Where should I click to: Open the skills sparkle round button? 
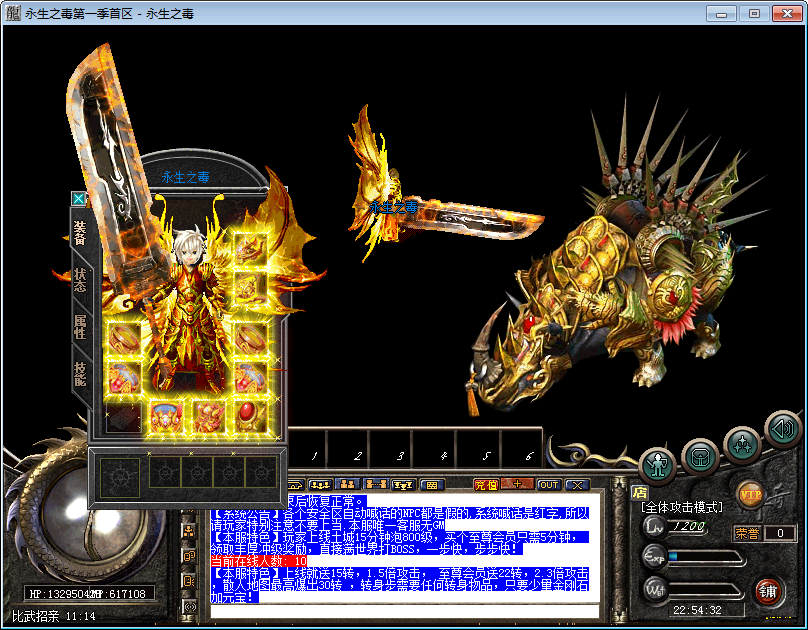pos(742,445)
